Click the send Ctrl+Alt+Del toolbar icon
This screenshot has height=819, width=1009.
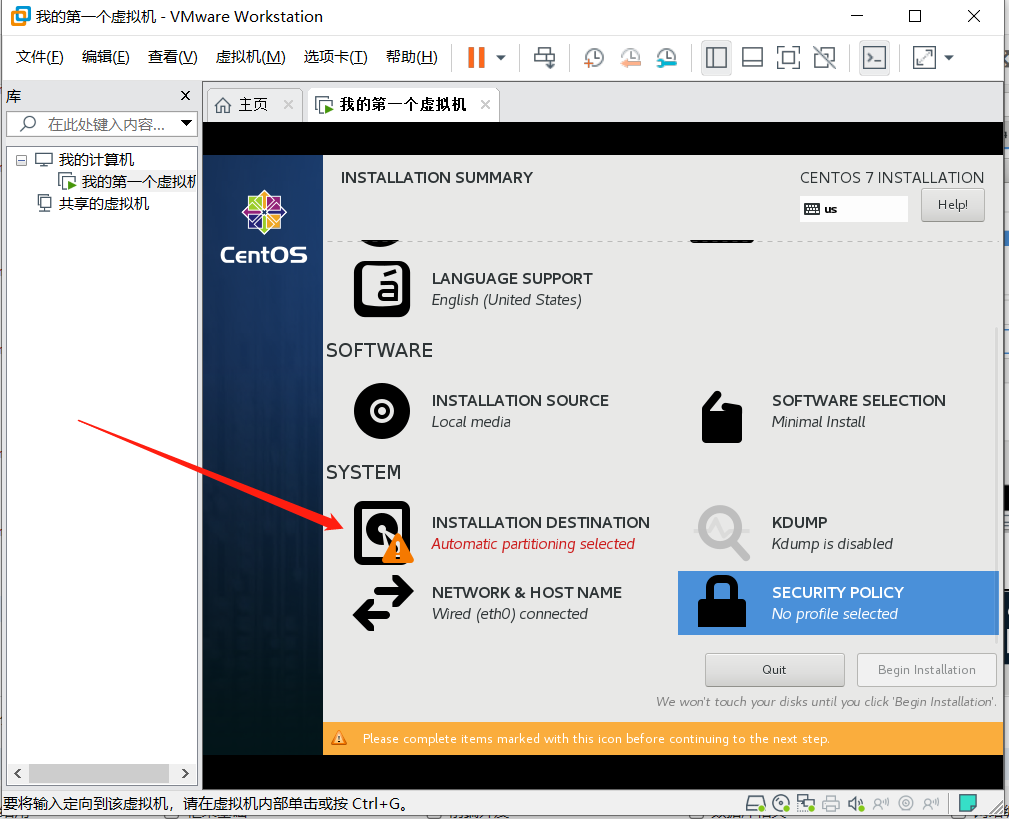pyautogui.click(x=544, y=57)
